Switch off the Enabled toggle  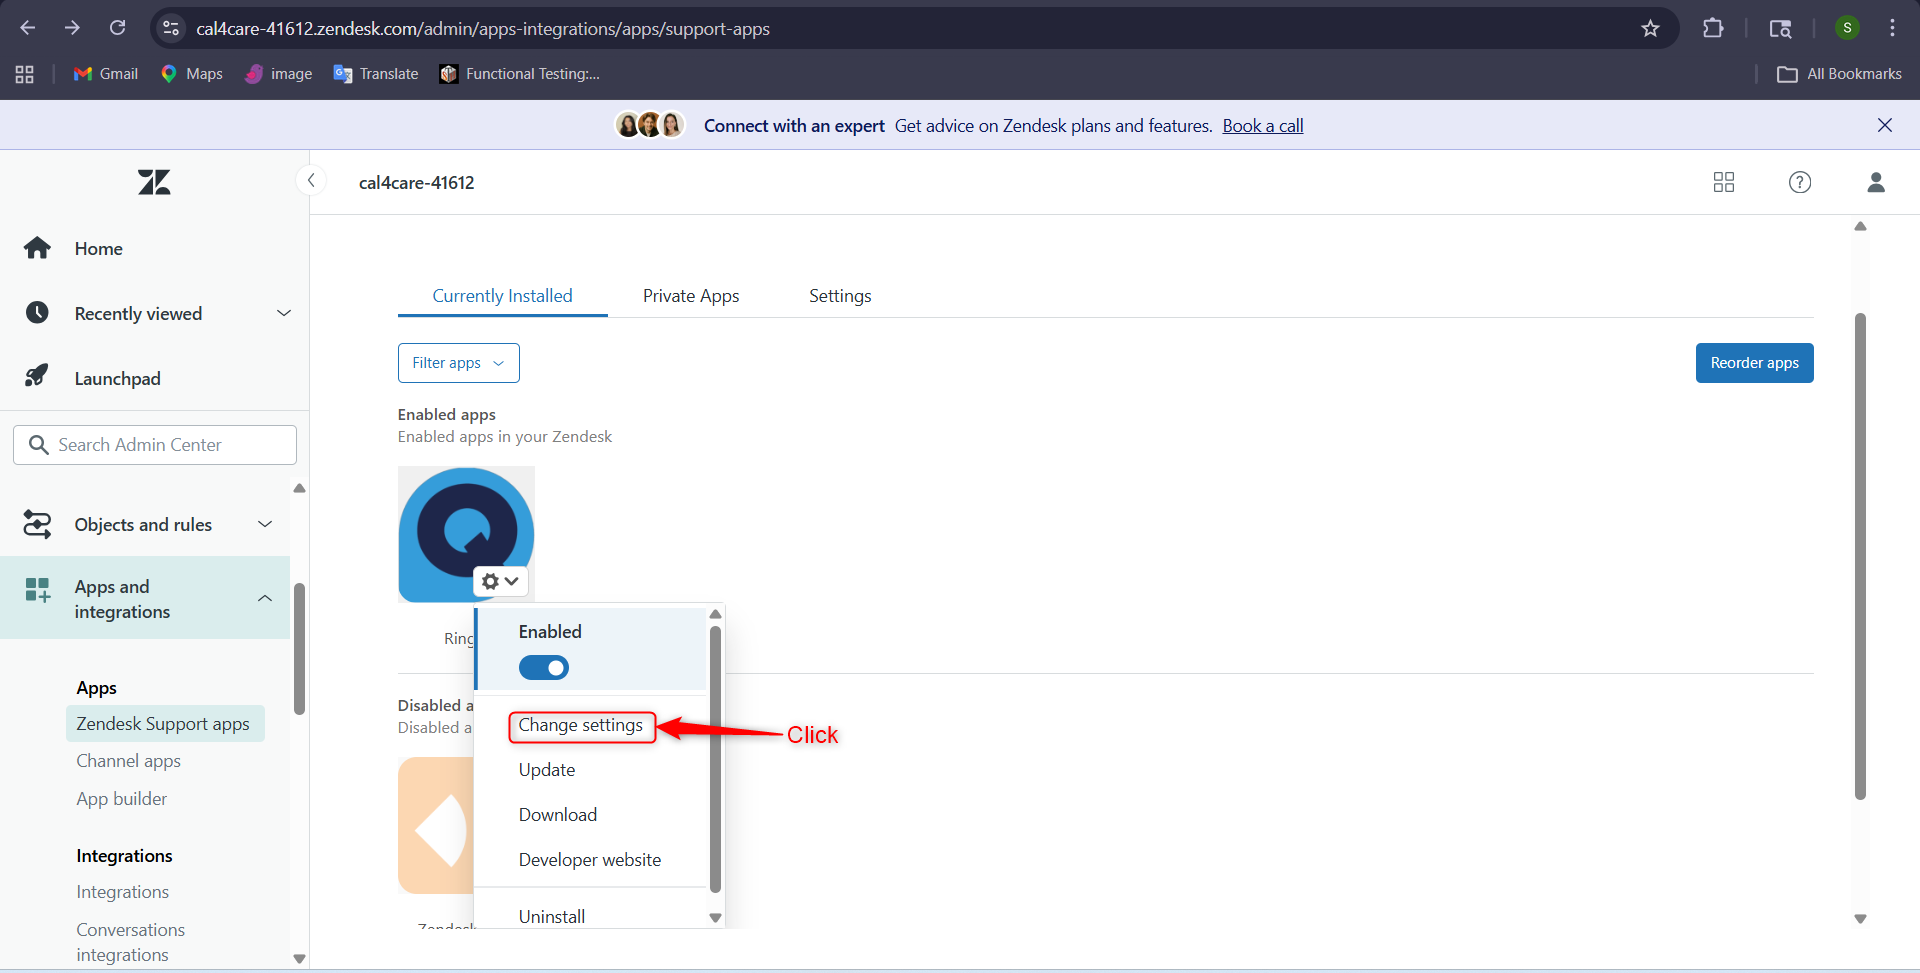pyautogui.click(x=544, y=667)
